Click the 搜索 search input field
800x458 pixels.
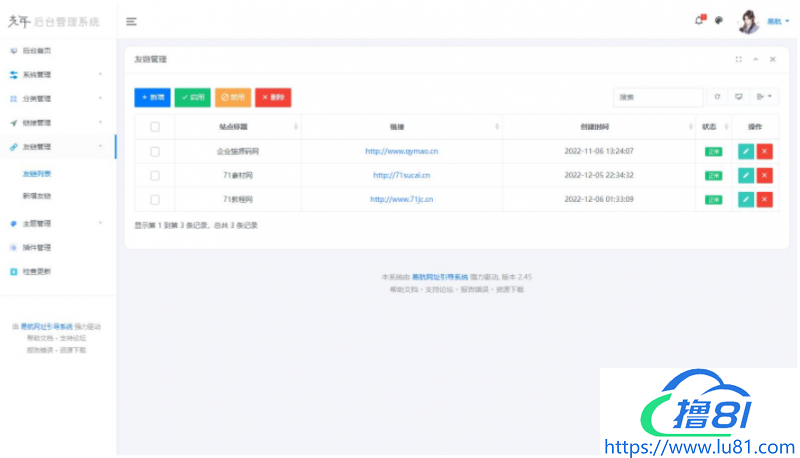click(658, 97)
